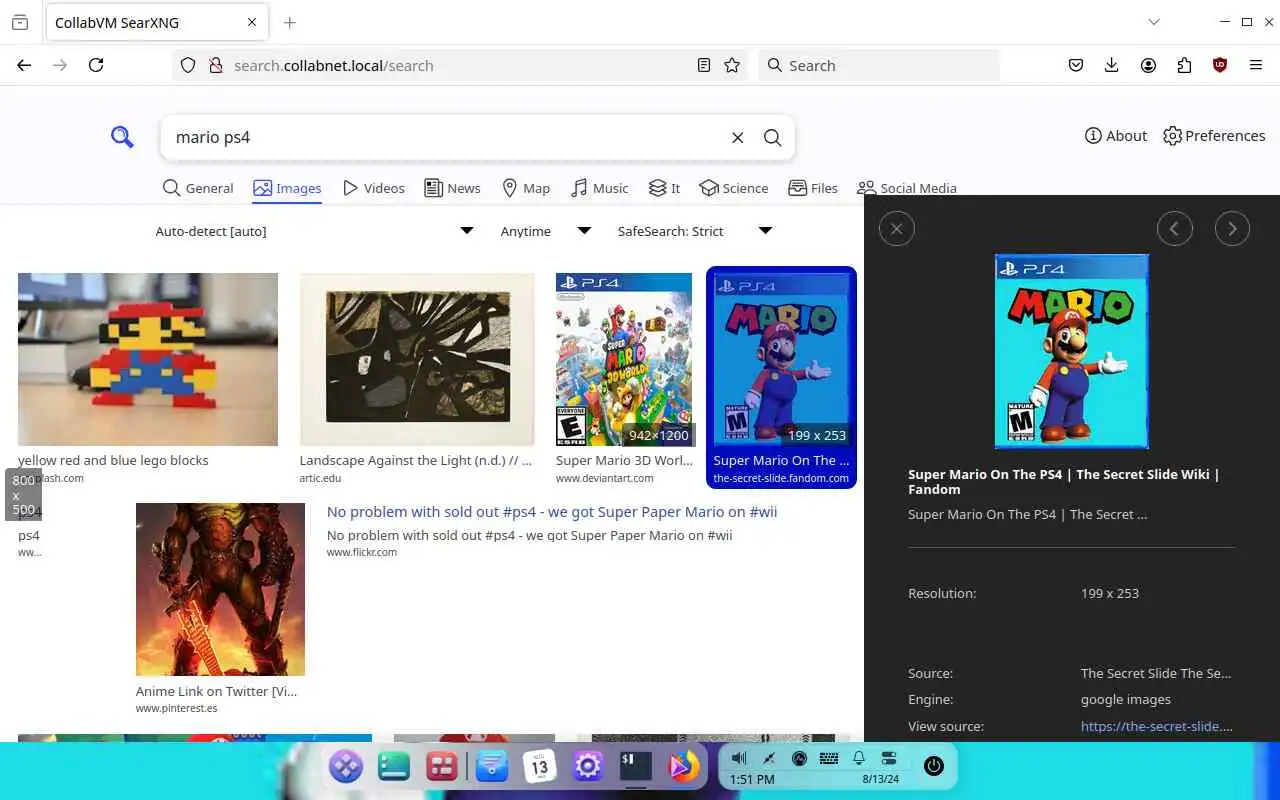Go back to the previous page

pyautogui.click(x=24, y=65)
